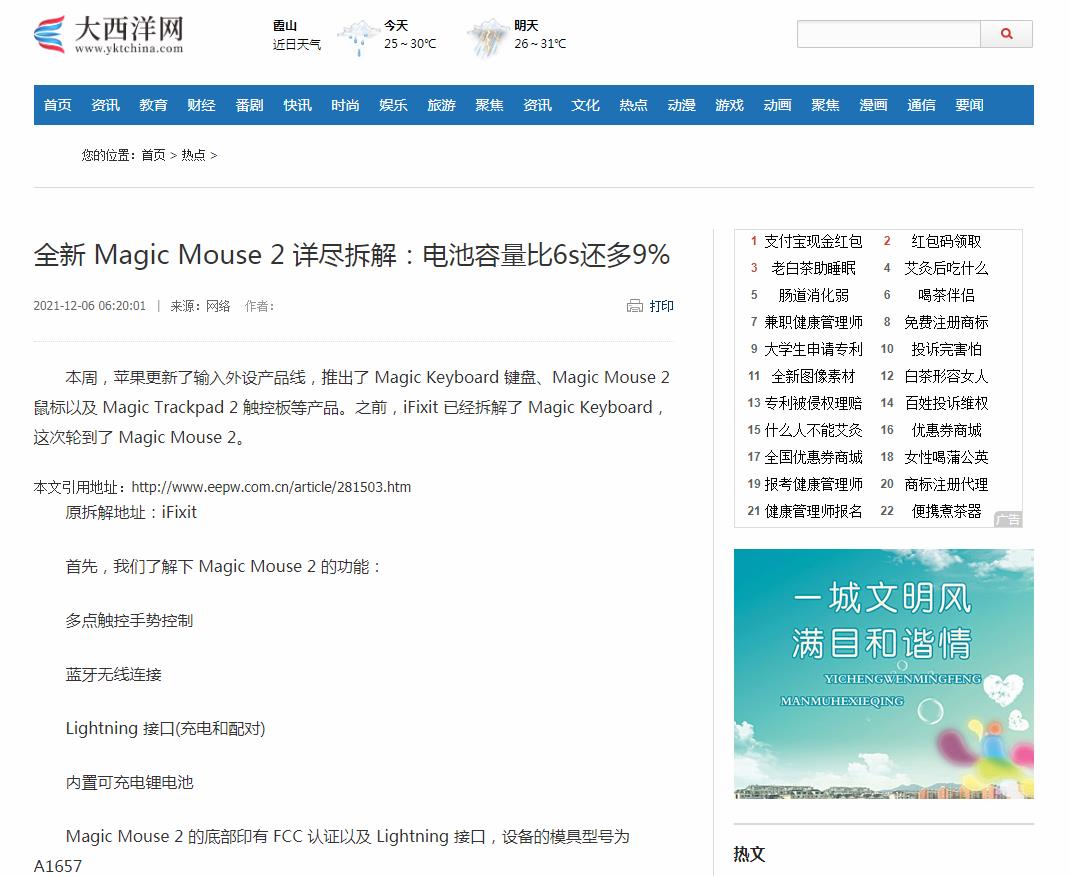Open the 白茶形容女人 link

[x=946, y=377]
